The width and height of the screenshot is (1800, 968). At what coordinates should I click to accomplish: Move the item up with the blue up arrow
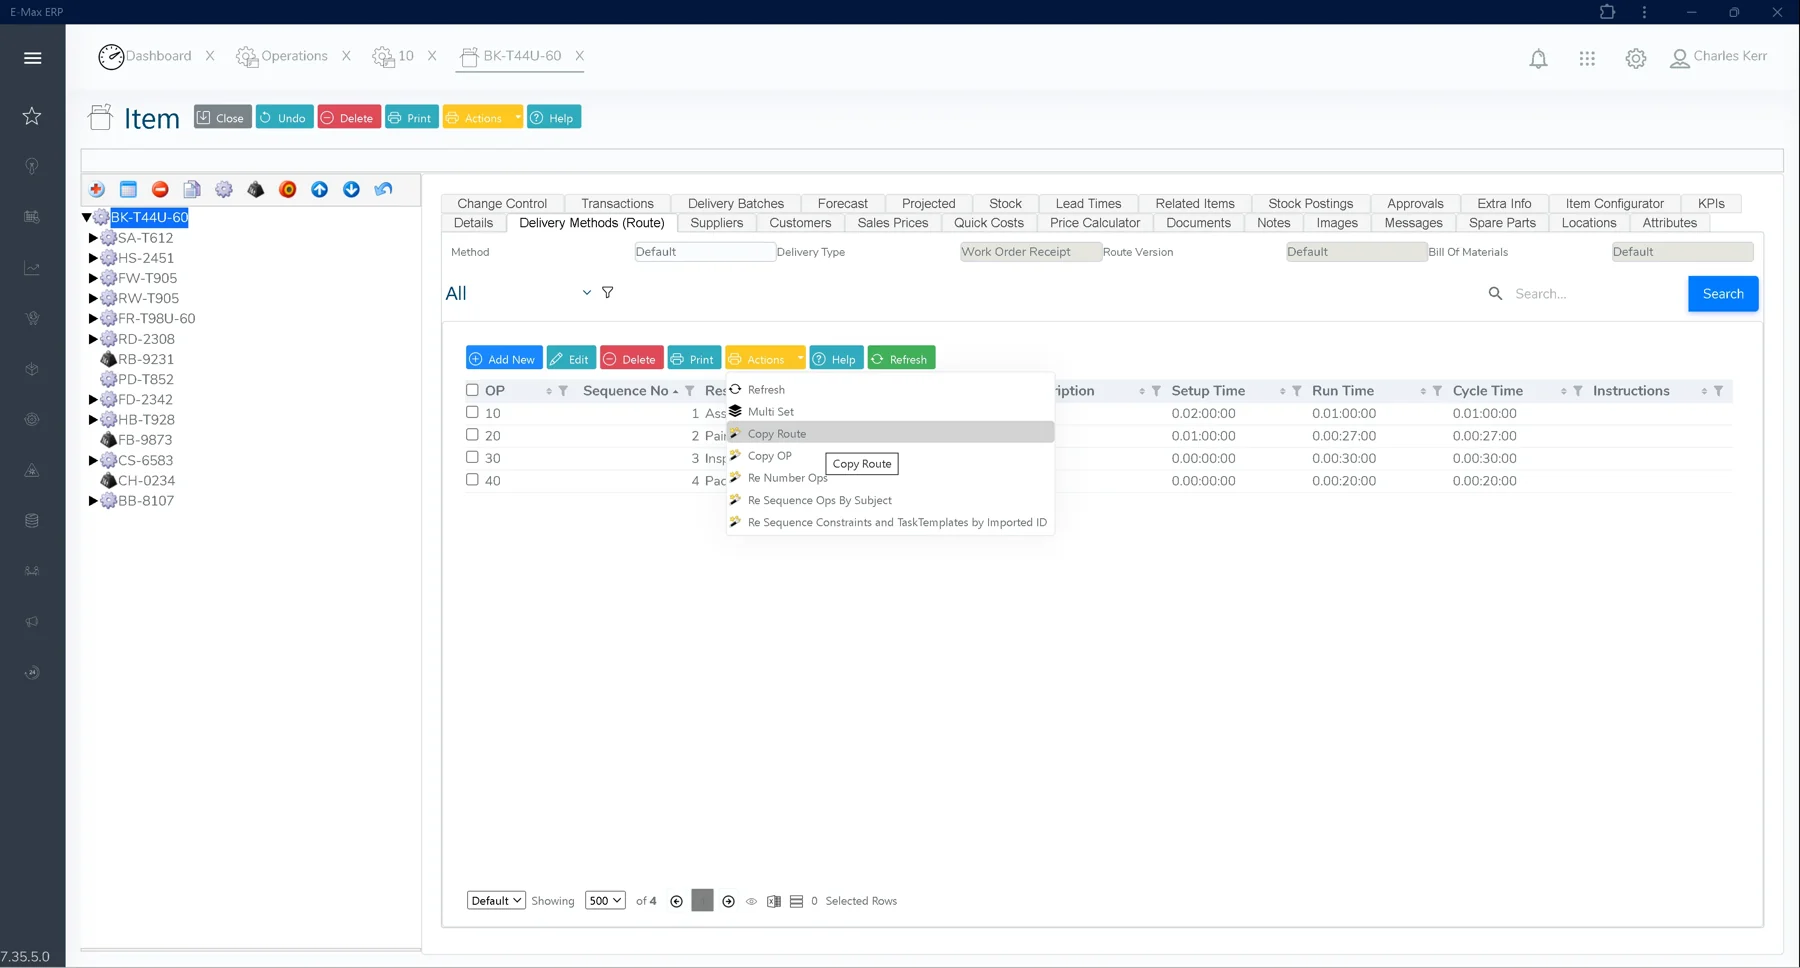pyautogui.click(x=320, y=189)
